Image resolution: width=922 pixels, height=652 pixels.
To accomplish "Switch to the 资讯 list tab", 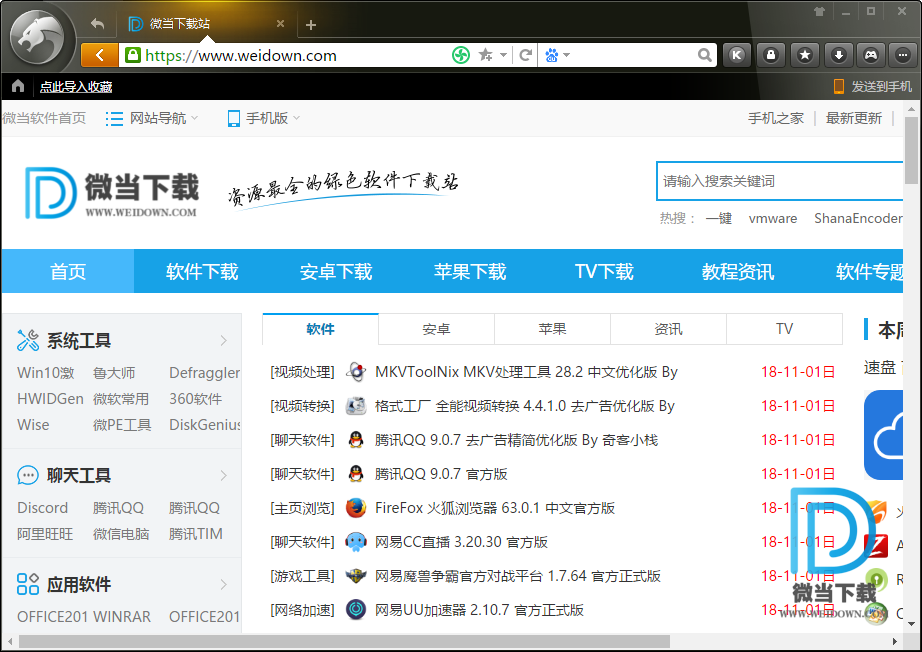I will coord(669,329).
